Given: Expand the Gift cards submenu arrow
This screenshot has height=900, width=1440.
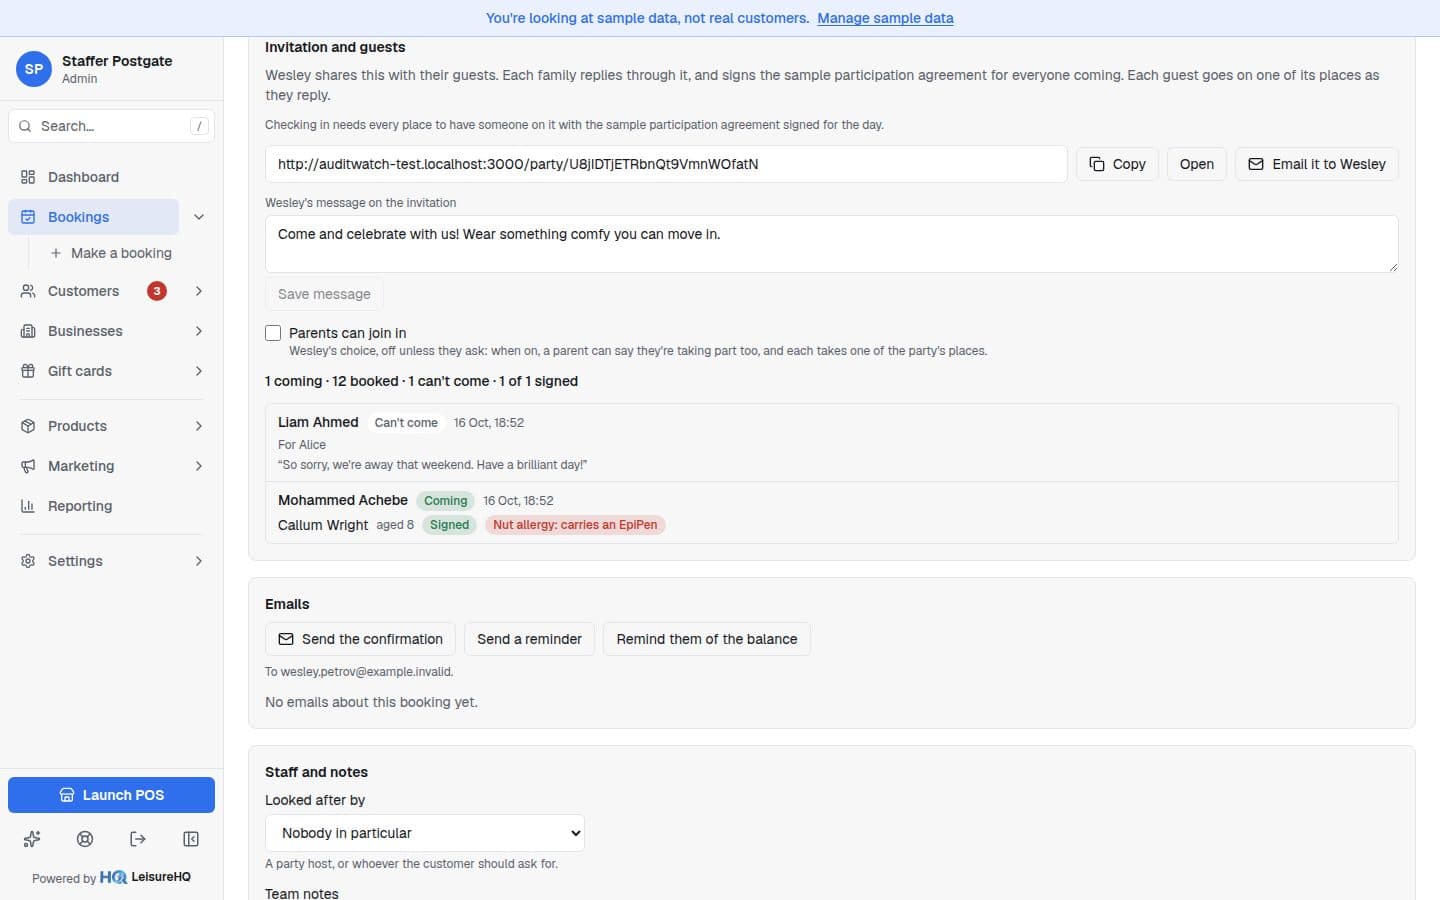Looking at the screenshot, I should [x=199, y=371].
